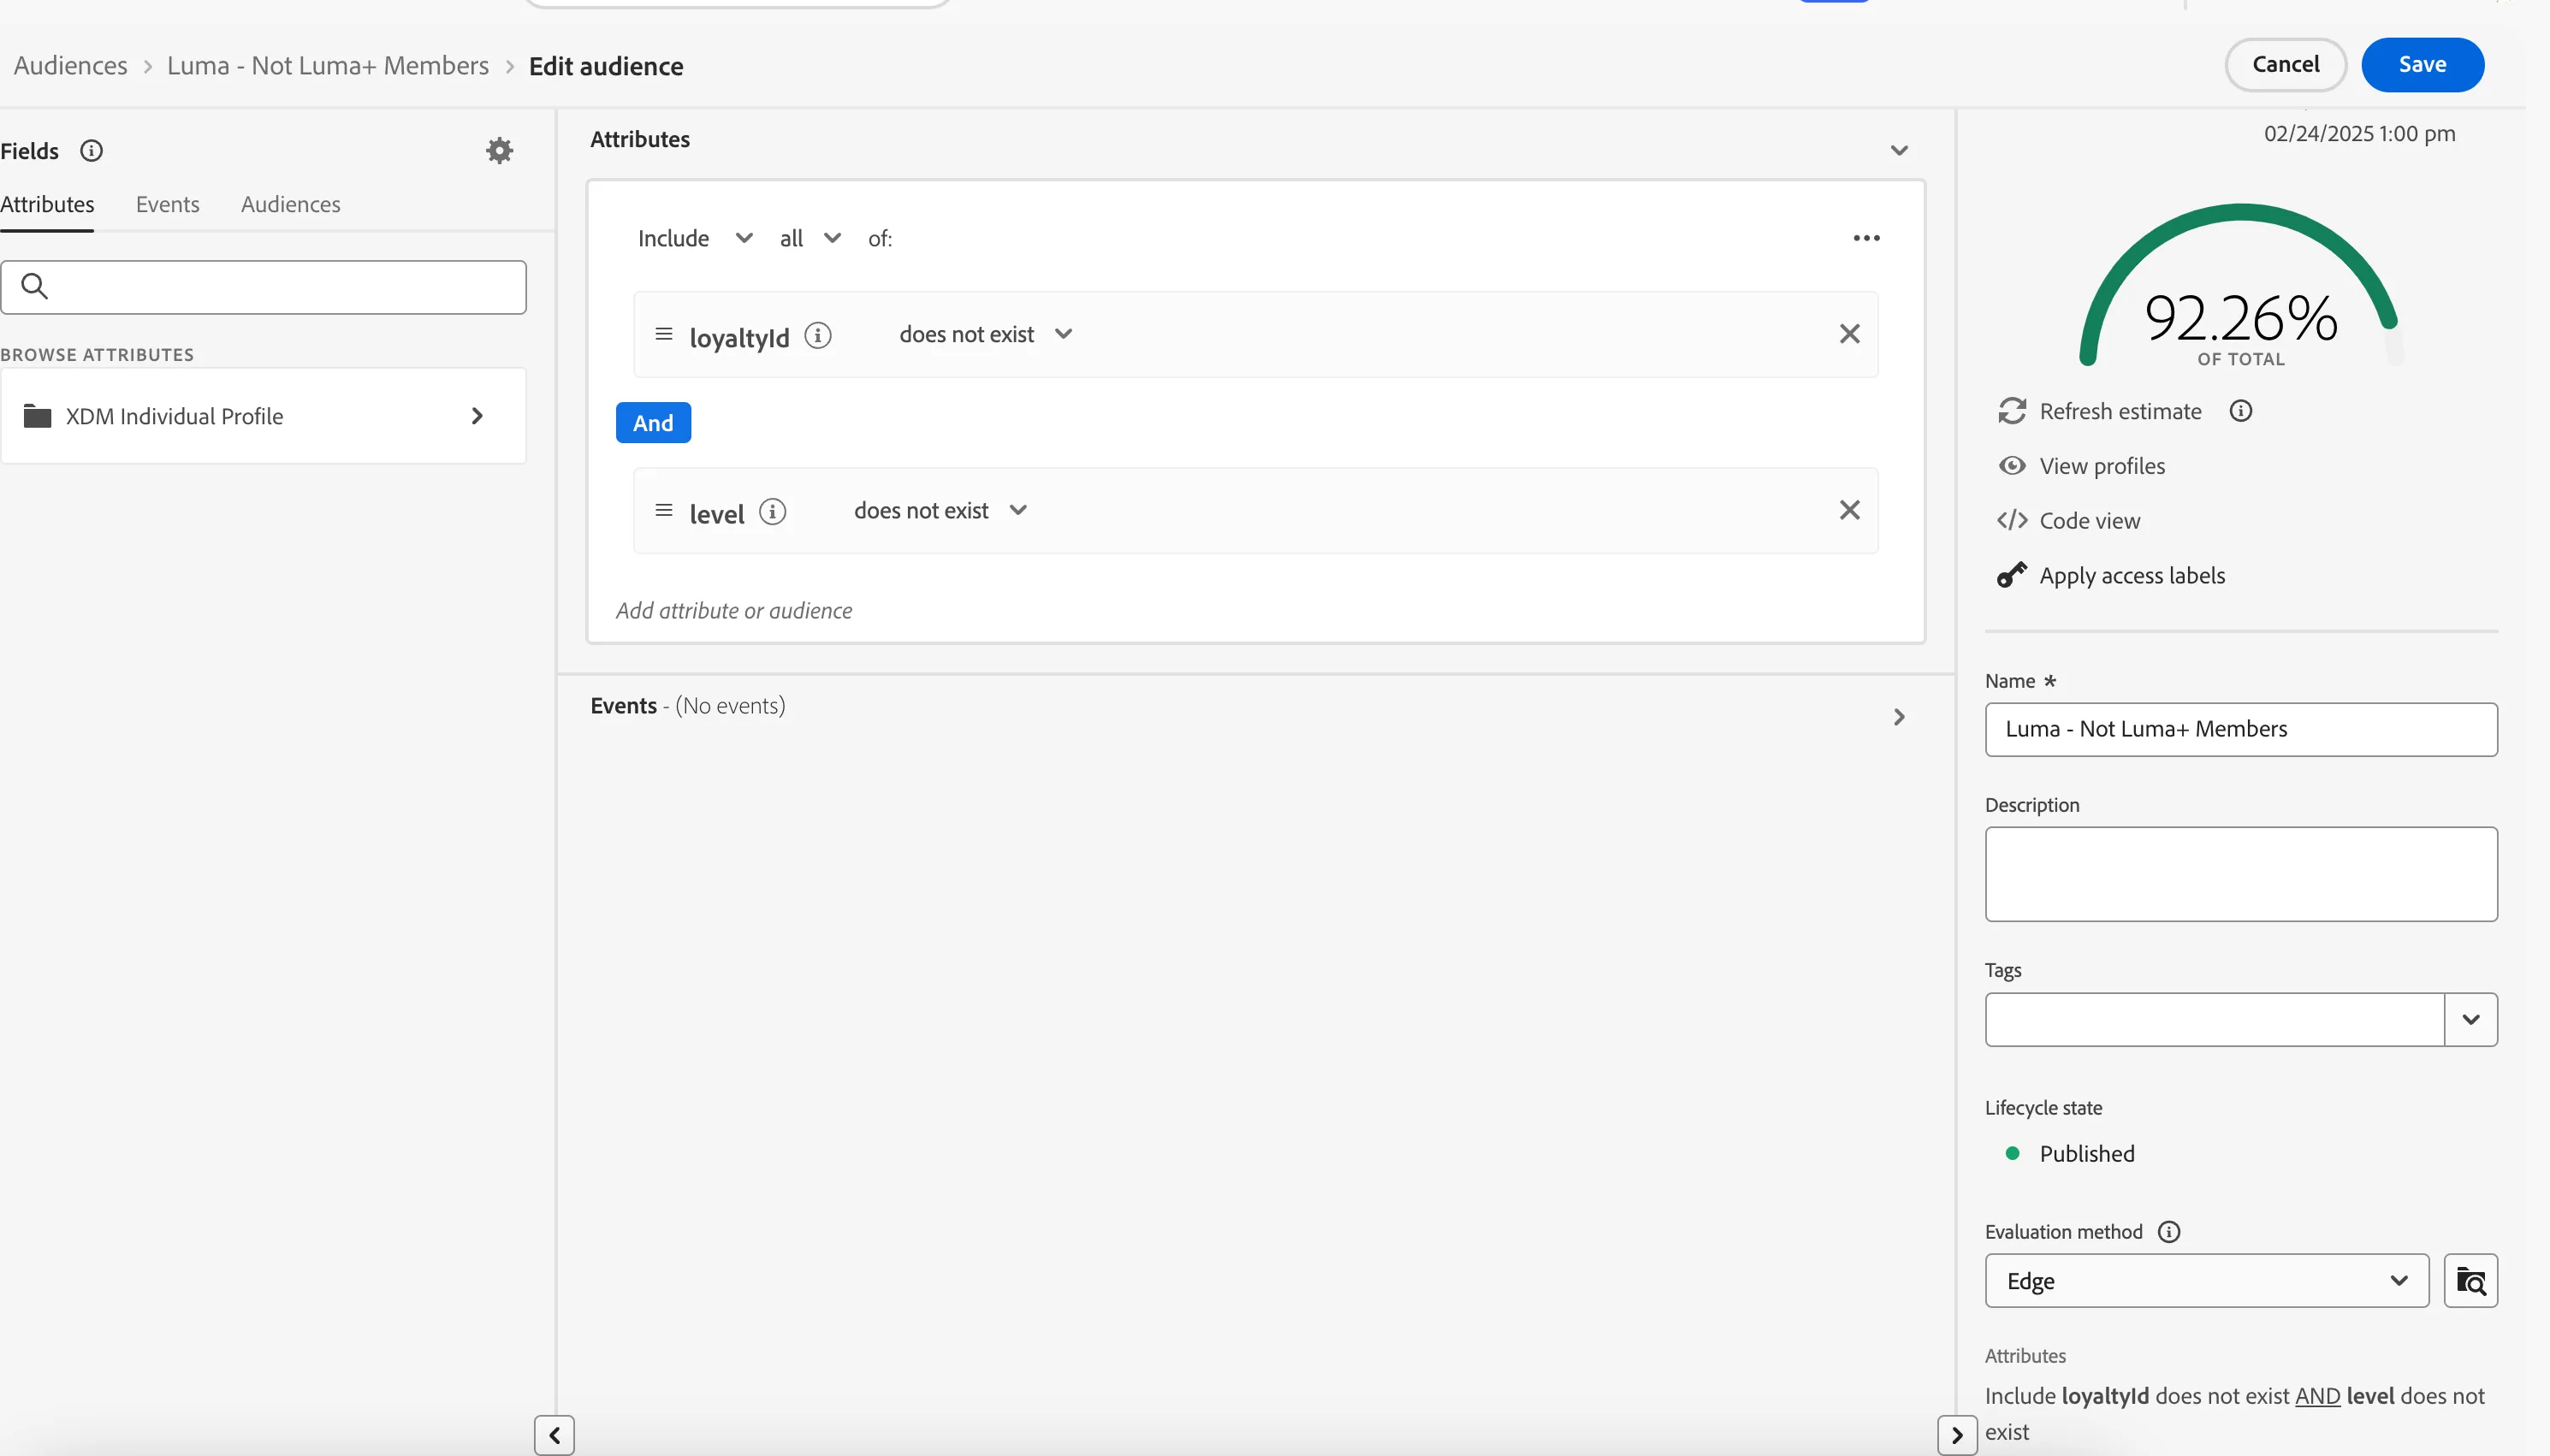Click the attribute search field
The width and height of the screenshot is (2550, 1456).
[x=264, y=287]
